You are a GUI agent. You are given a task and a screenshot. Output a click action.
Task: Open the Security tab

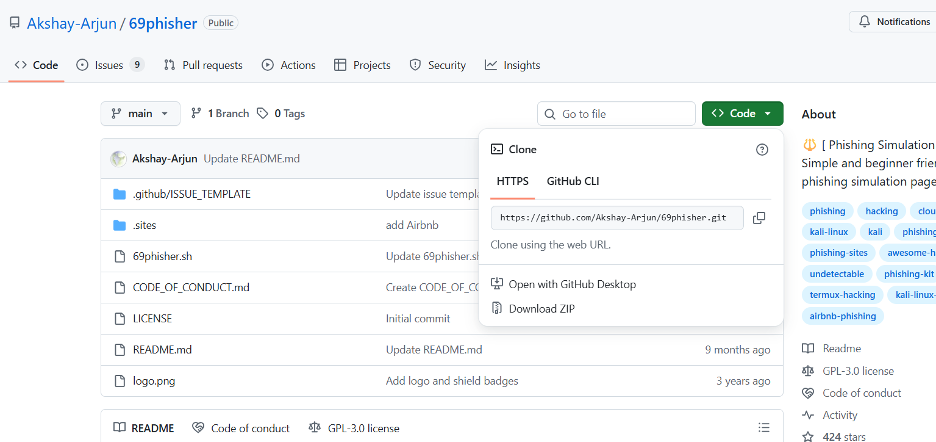point(438,65)
